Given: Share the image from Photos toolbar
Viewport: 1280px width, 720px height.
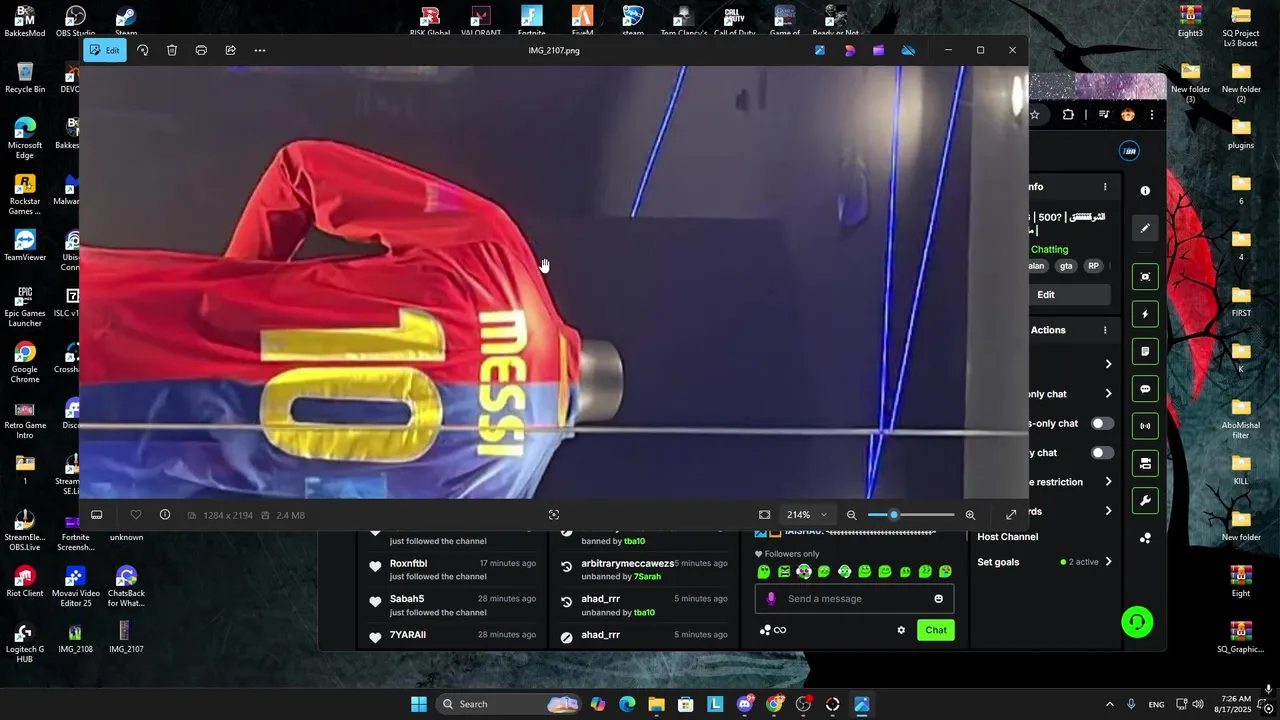Looking at the screenshot, I should (x=230, y=50).
